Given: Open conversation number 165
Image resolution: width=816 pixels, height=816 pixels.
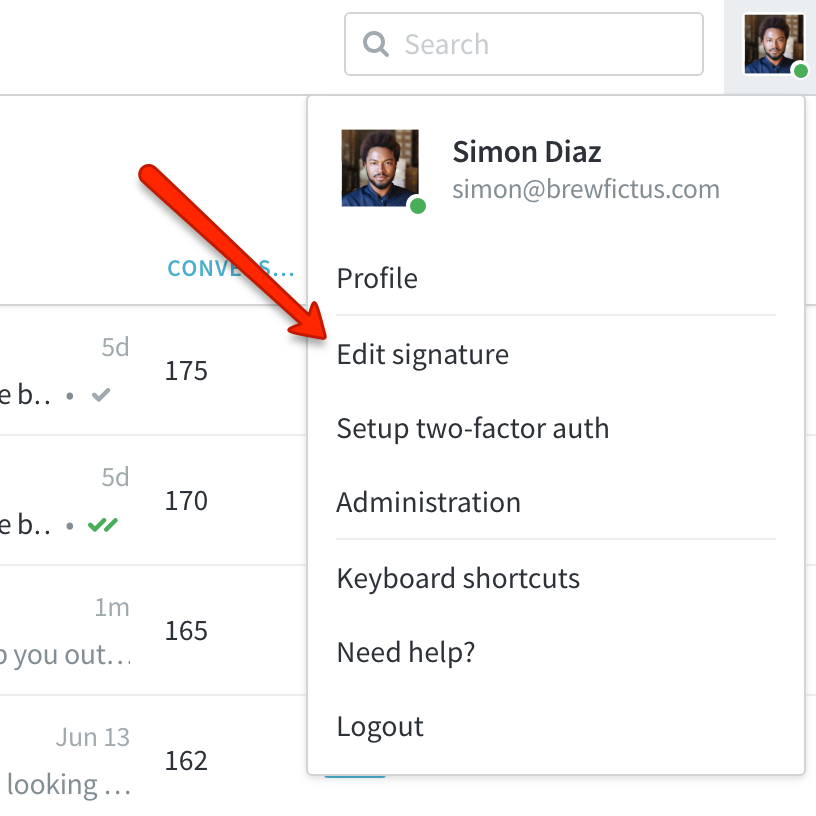Looking at the screenshot, I should click(x=186, y=631).
